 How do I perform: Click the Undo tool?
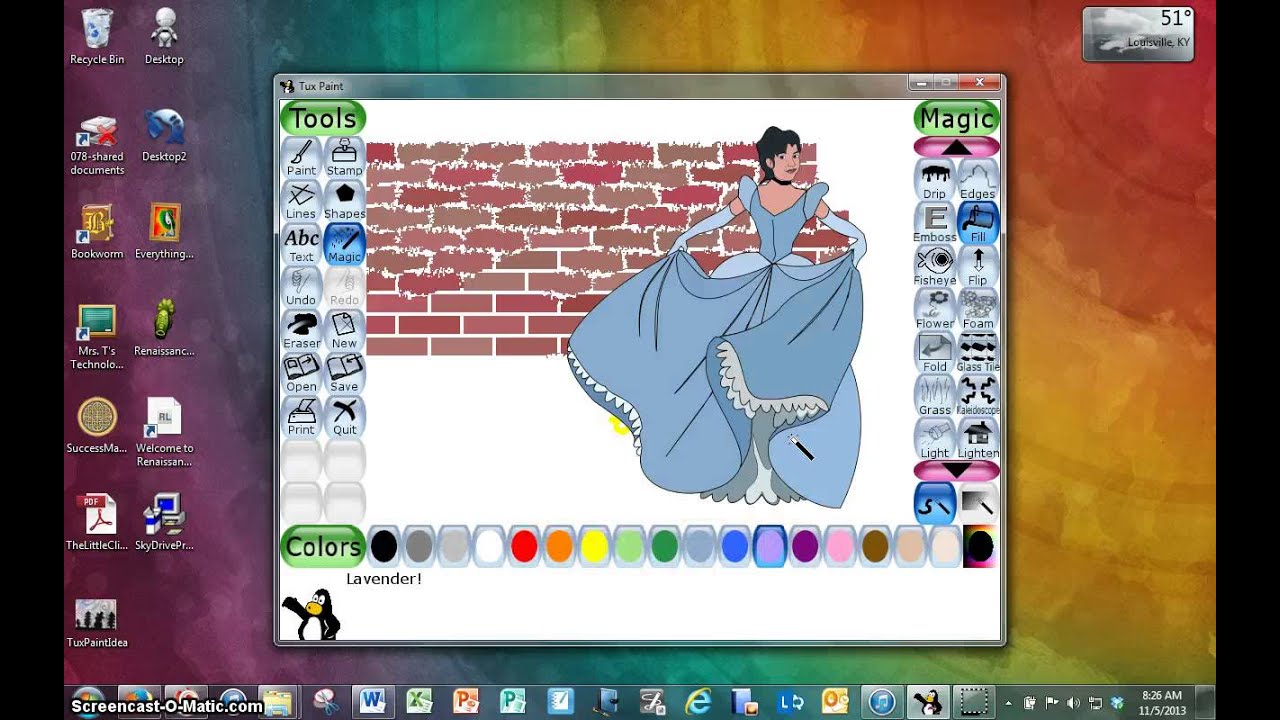pos(301,286)
